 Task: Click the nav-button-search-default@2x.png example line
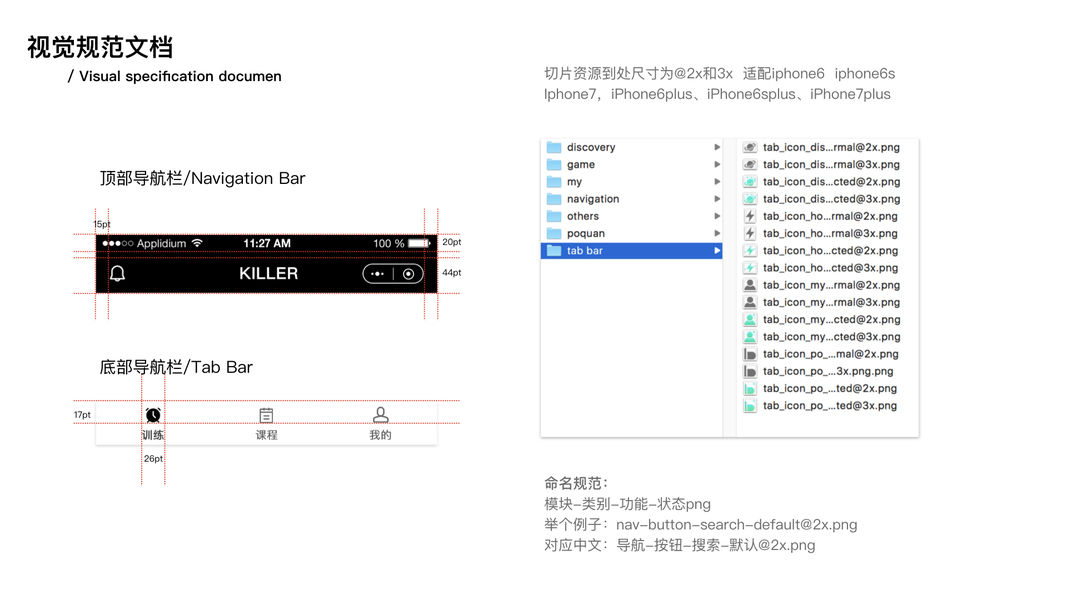[700, 524]
